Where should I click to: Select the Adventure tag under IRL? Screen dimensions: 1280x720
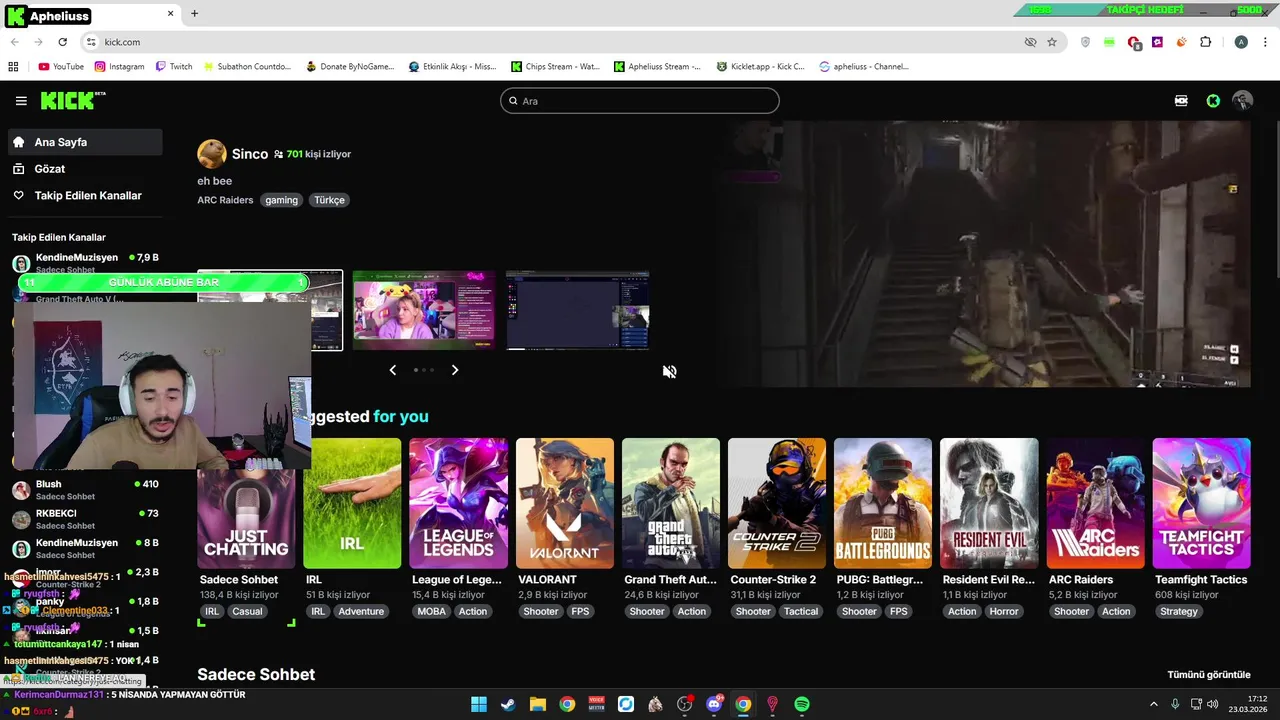tap(361, 612)
